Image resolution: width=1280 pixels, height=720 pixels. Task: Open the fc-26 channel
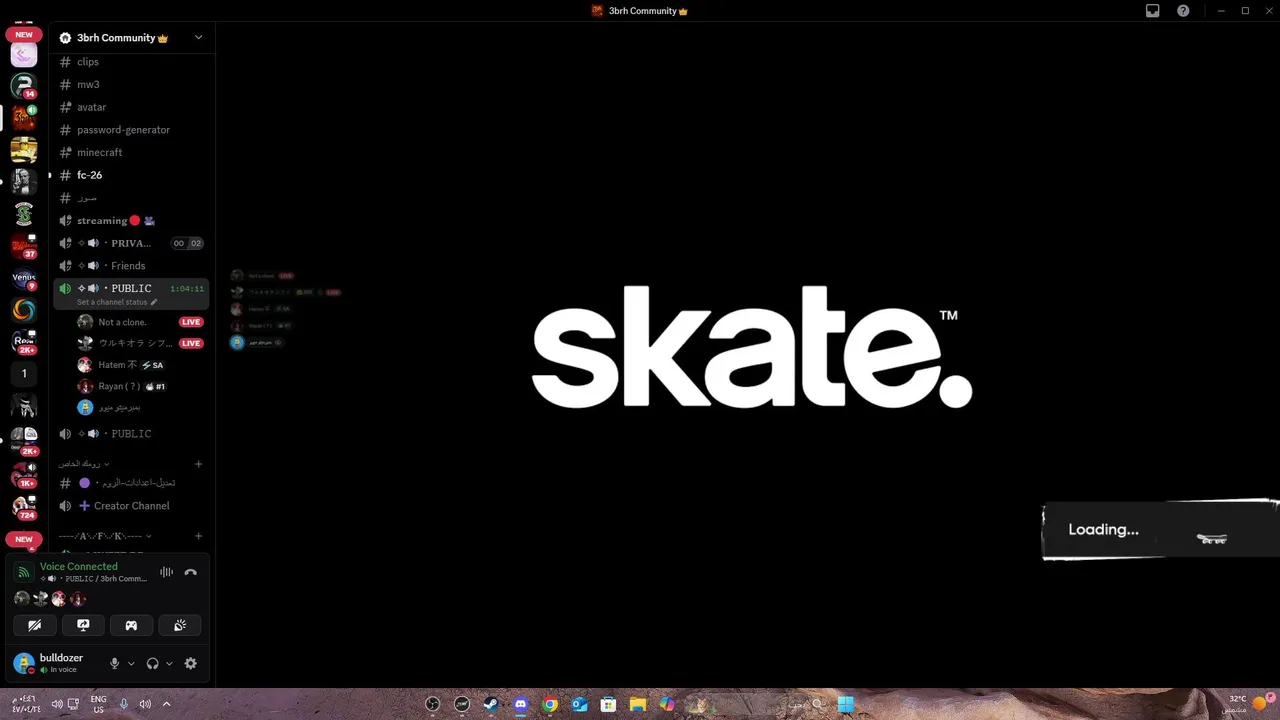point(131,175)
